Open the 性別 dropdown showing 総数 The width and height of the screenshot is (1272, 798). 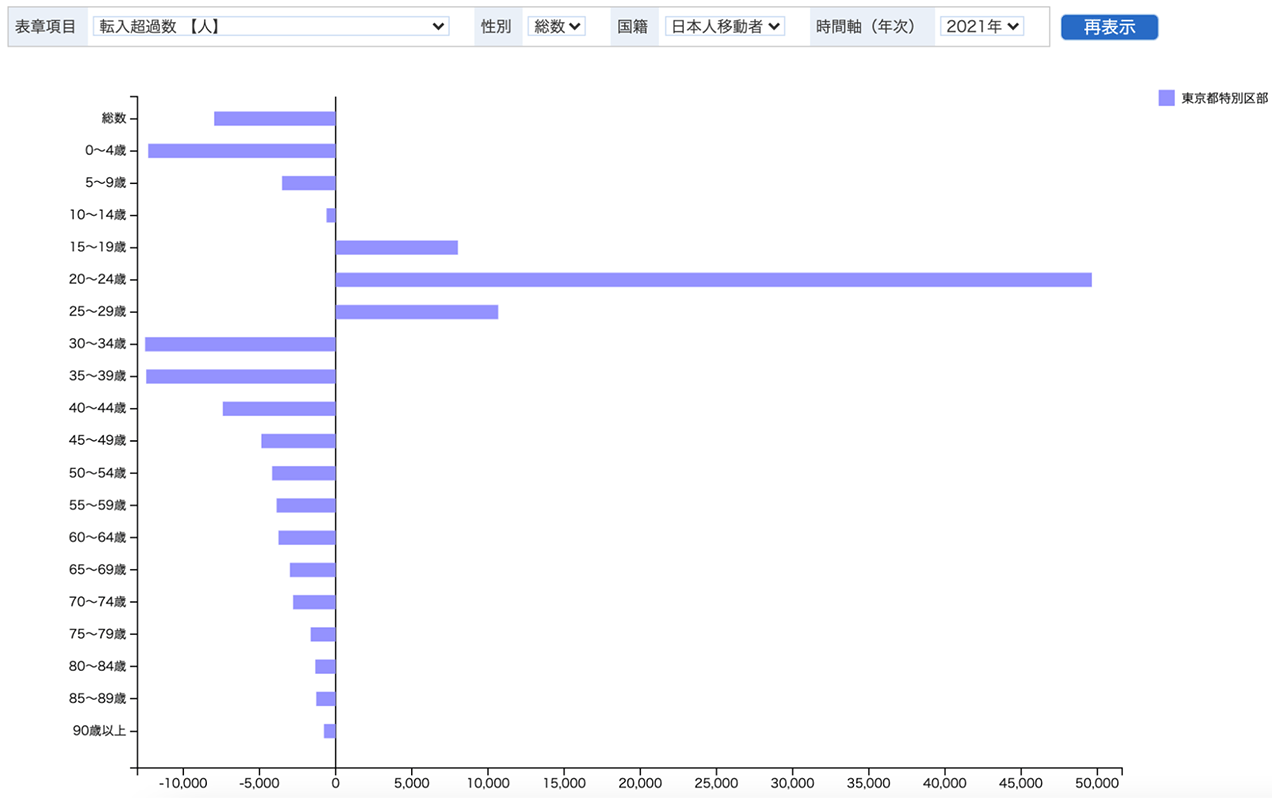(x=556, y=26)
